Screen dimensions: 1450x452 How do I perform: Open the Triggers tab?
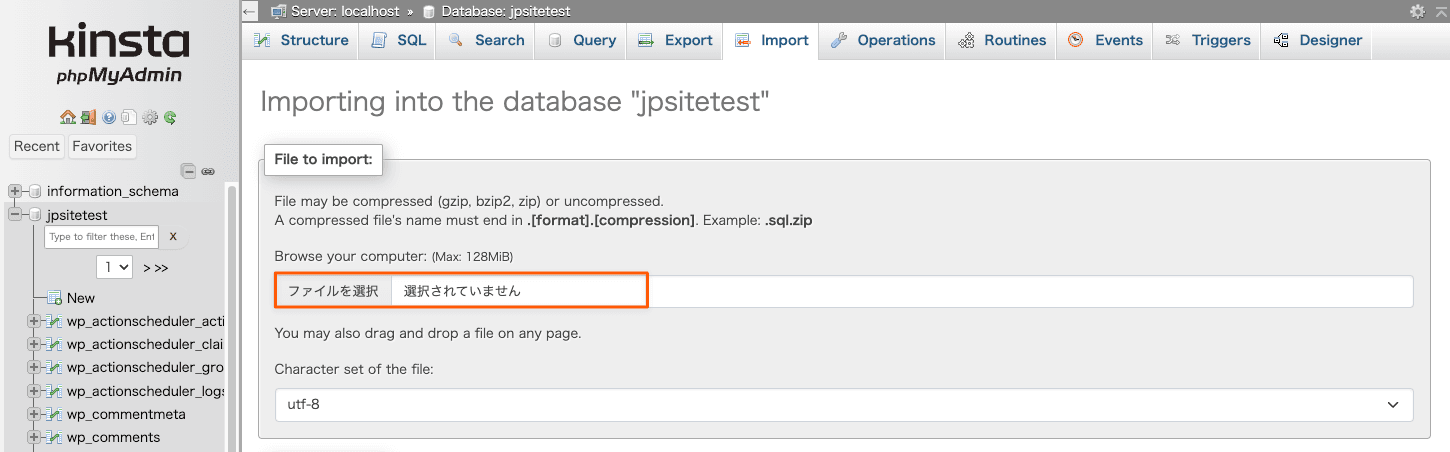(1208, 40)
